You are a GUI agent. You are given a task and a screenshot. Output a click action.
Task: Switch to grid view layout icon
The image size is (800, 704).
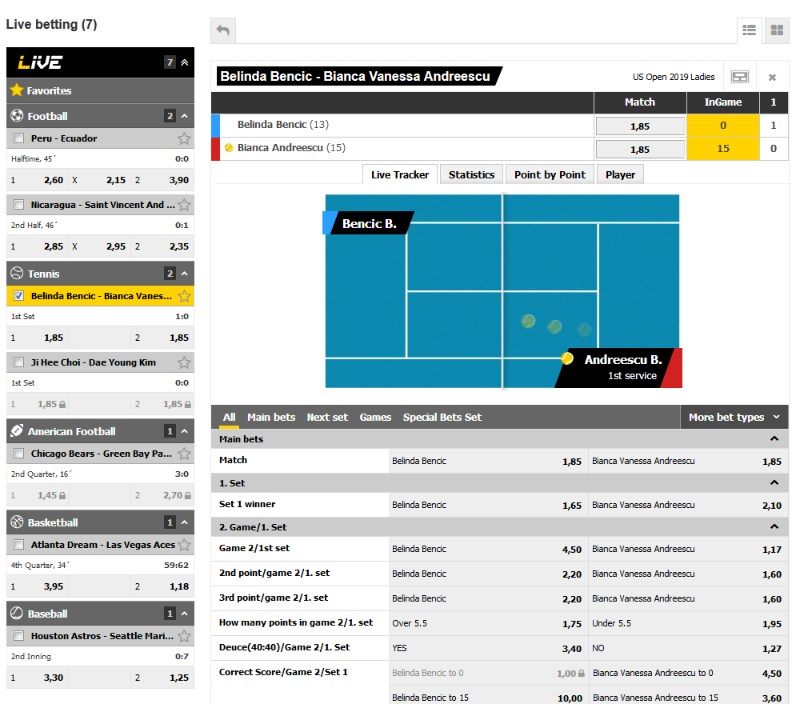(777, 31)
